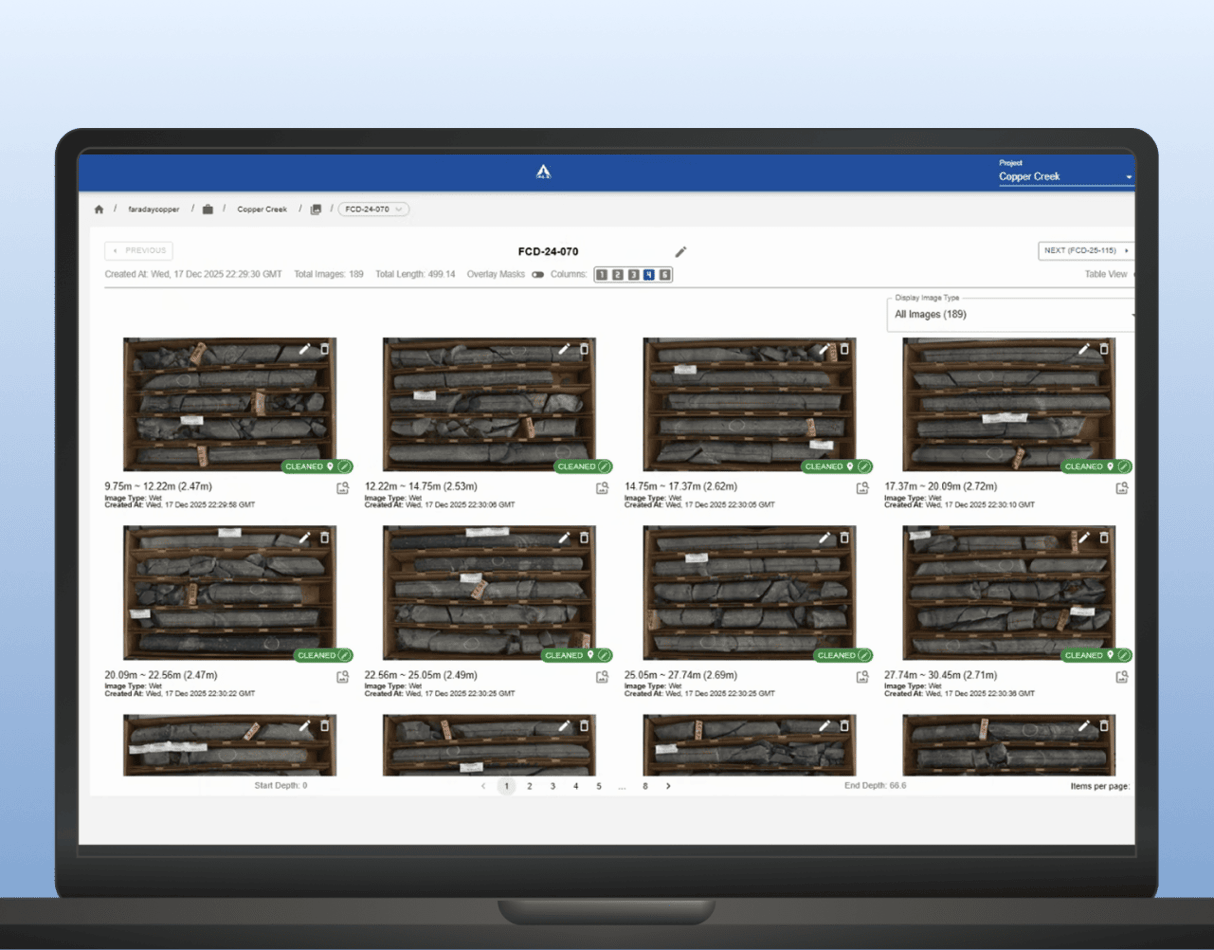The image size is (1214, 950).
Task: Open the Display Image Type dropdown
Action: pyautogui.click(x=1011, y=313)
